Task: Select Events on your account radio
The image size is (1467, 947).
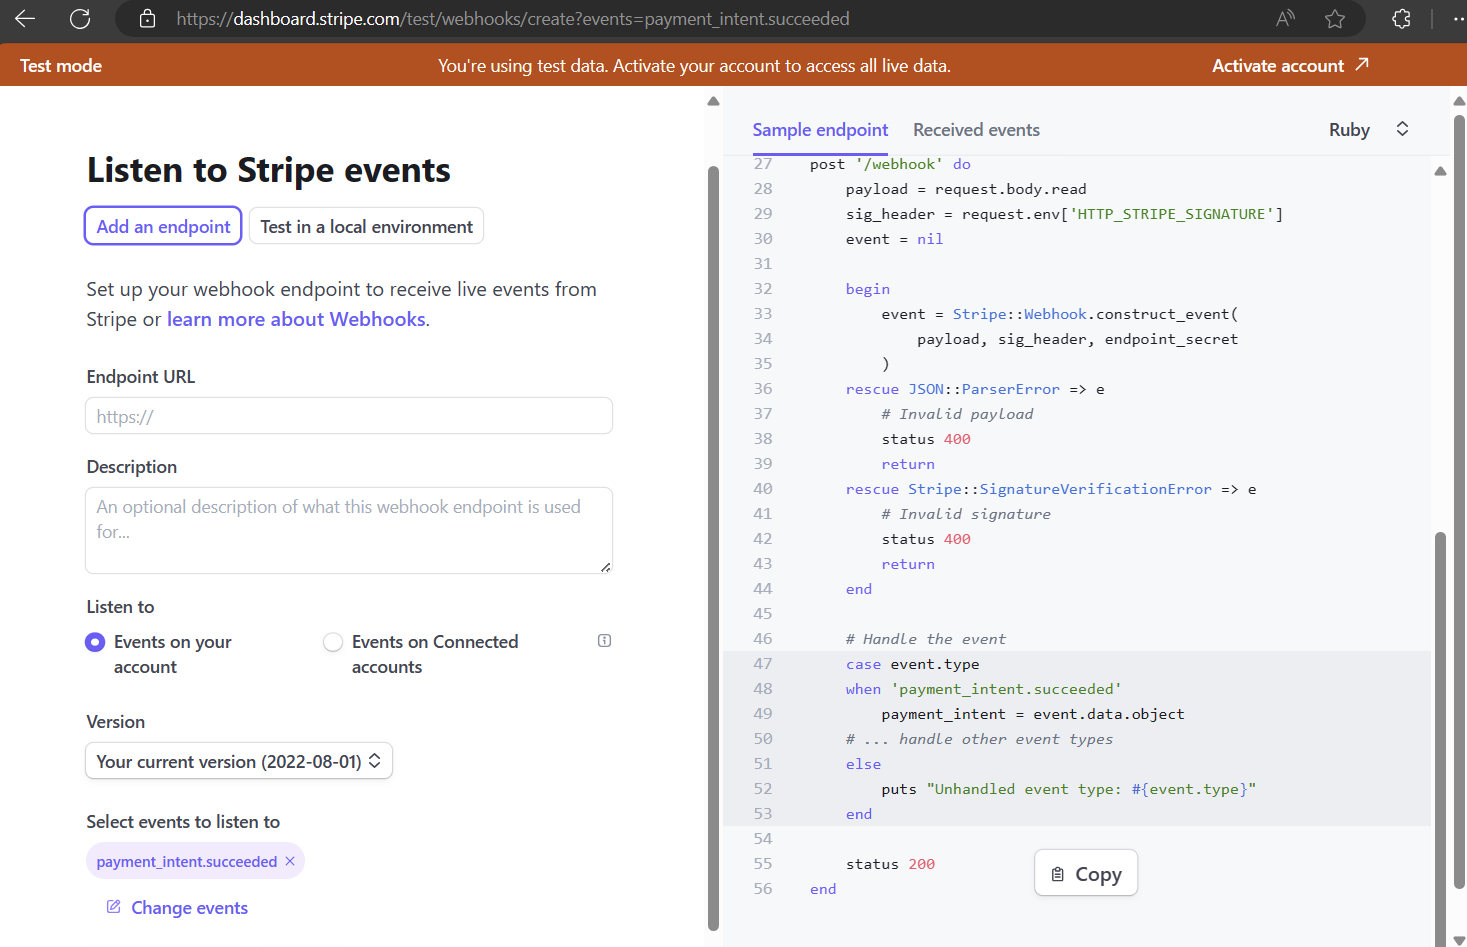Action: [x=95, y=642]
